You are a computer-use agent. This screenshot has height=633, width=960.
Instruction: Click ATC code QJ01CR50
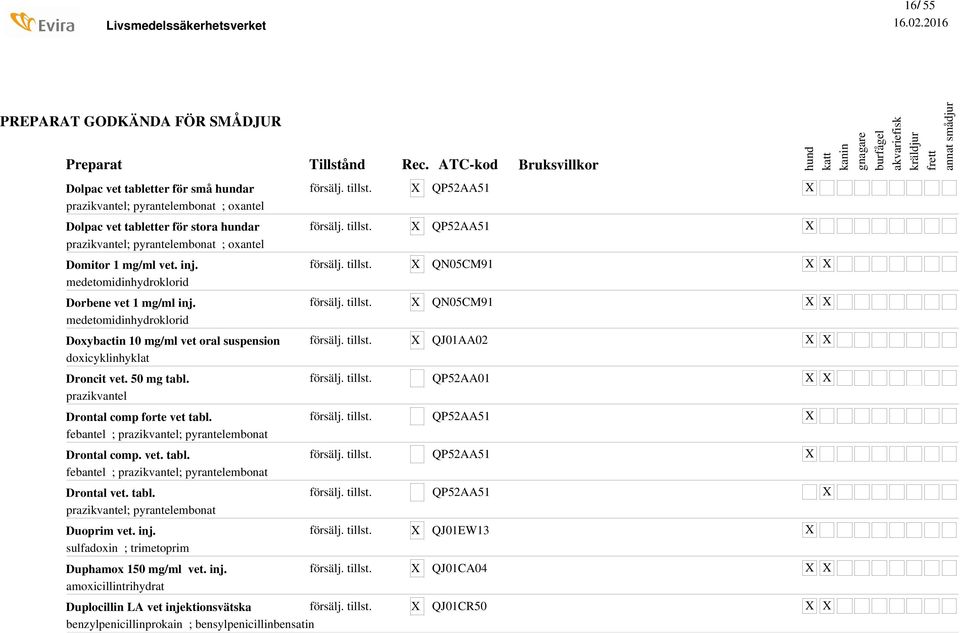coord(459,605)
